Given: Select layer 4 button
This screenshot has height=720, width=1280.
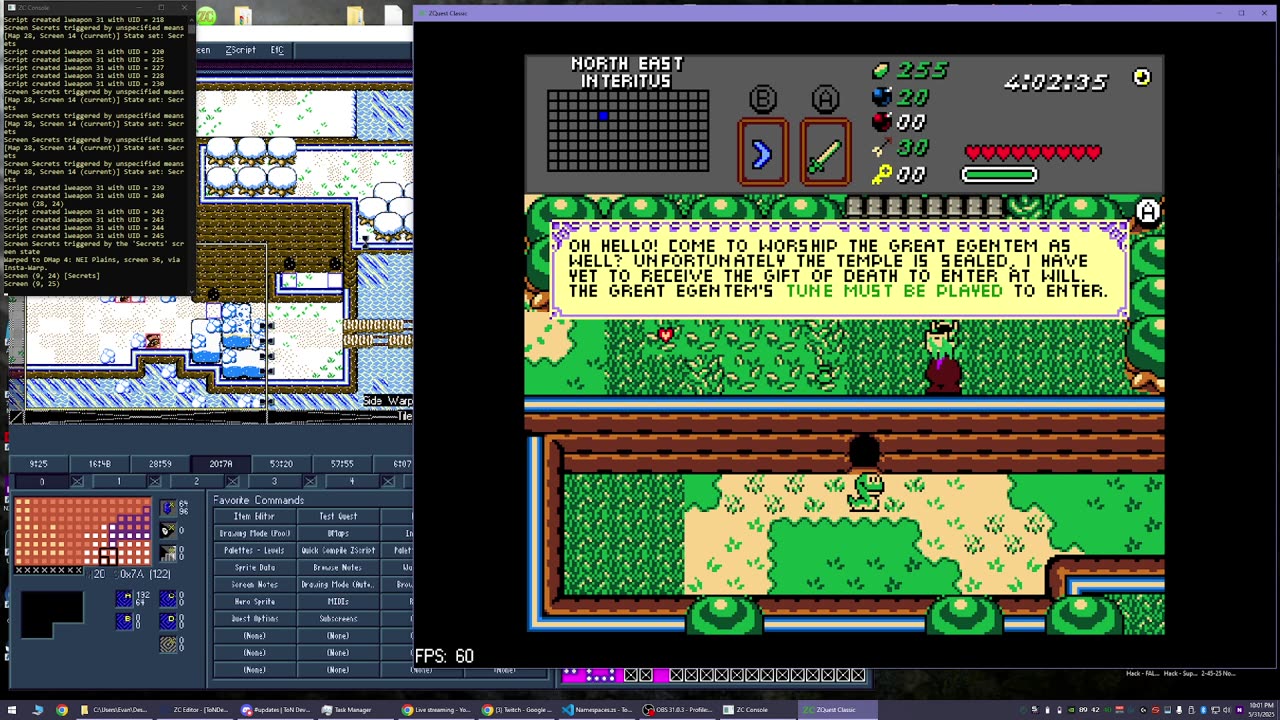Looking at the screenshot, I should 352,482.
